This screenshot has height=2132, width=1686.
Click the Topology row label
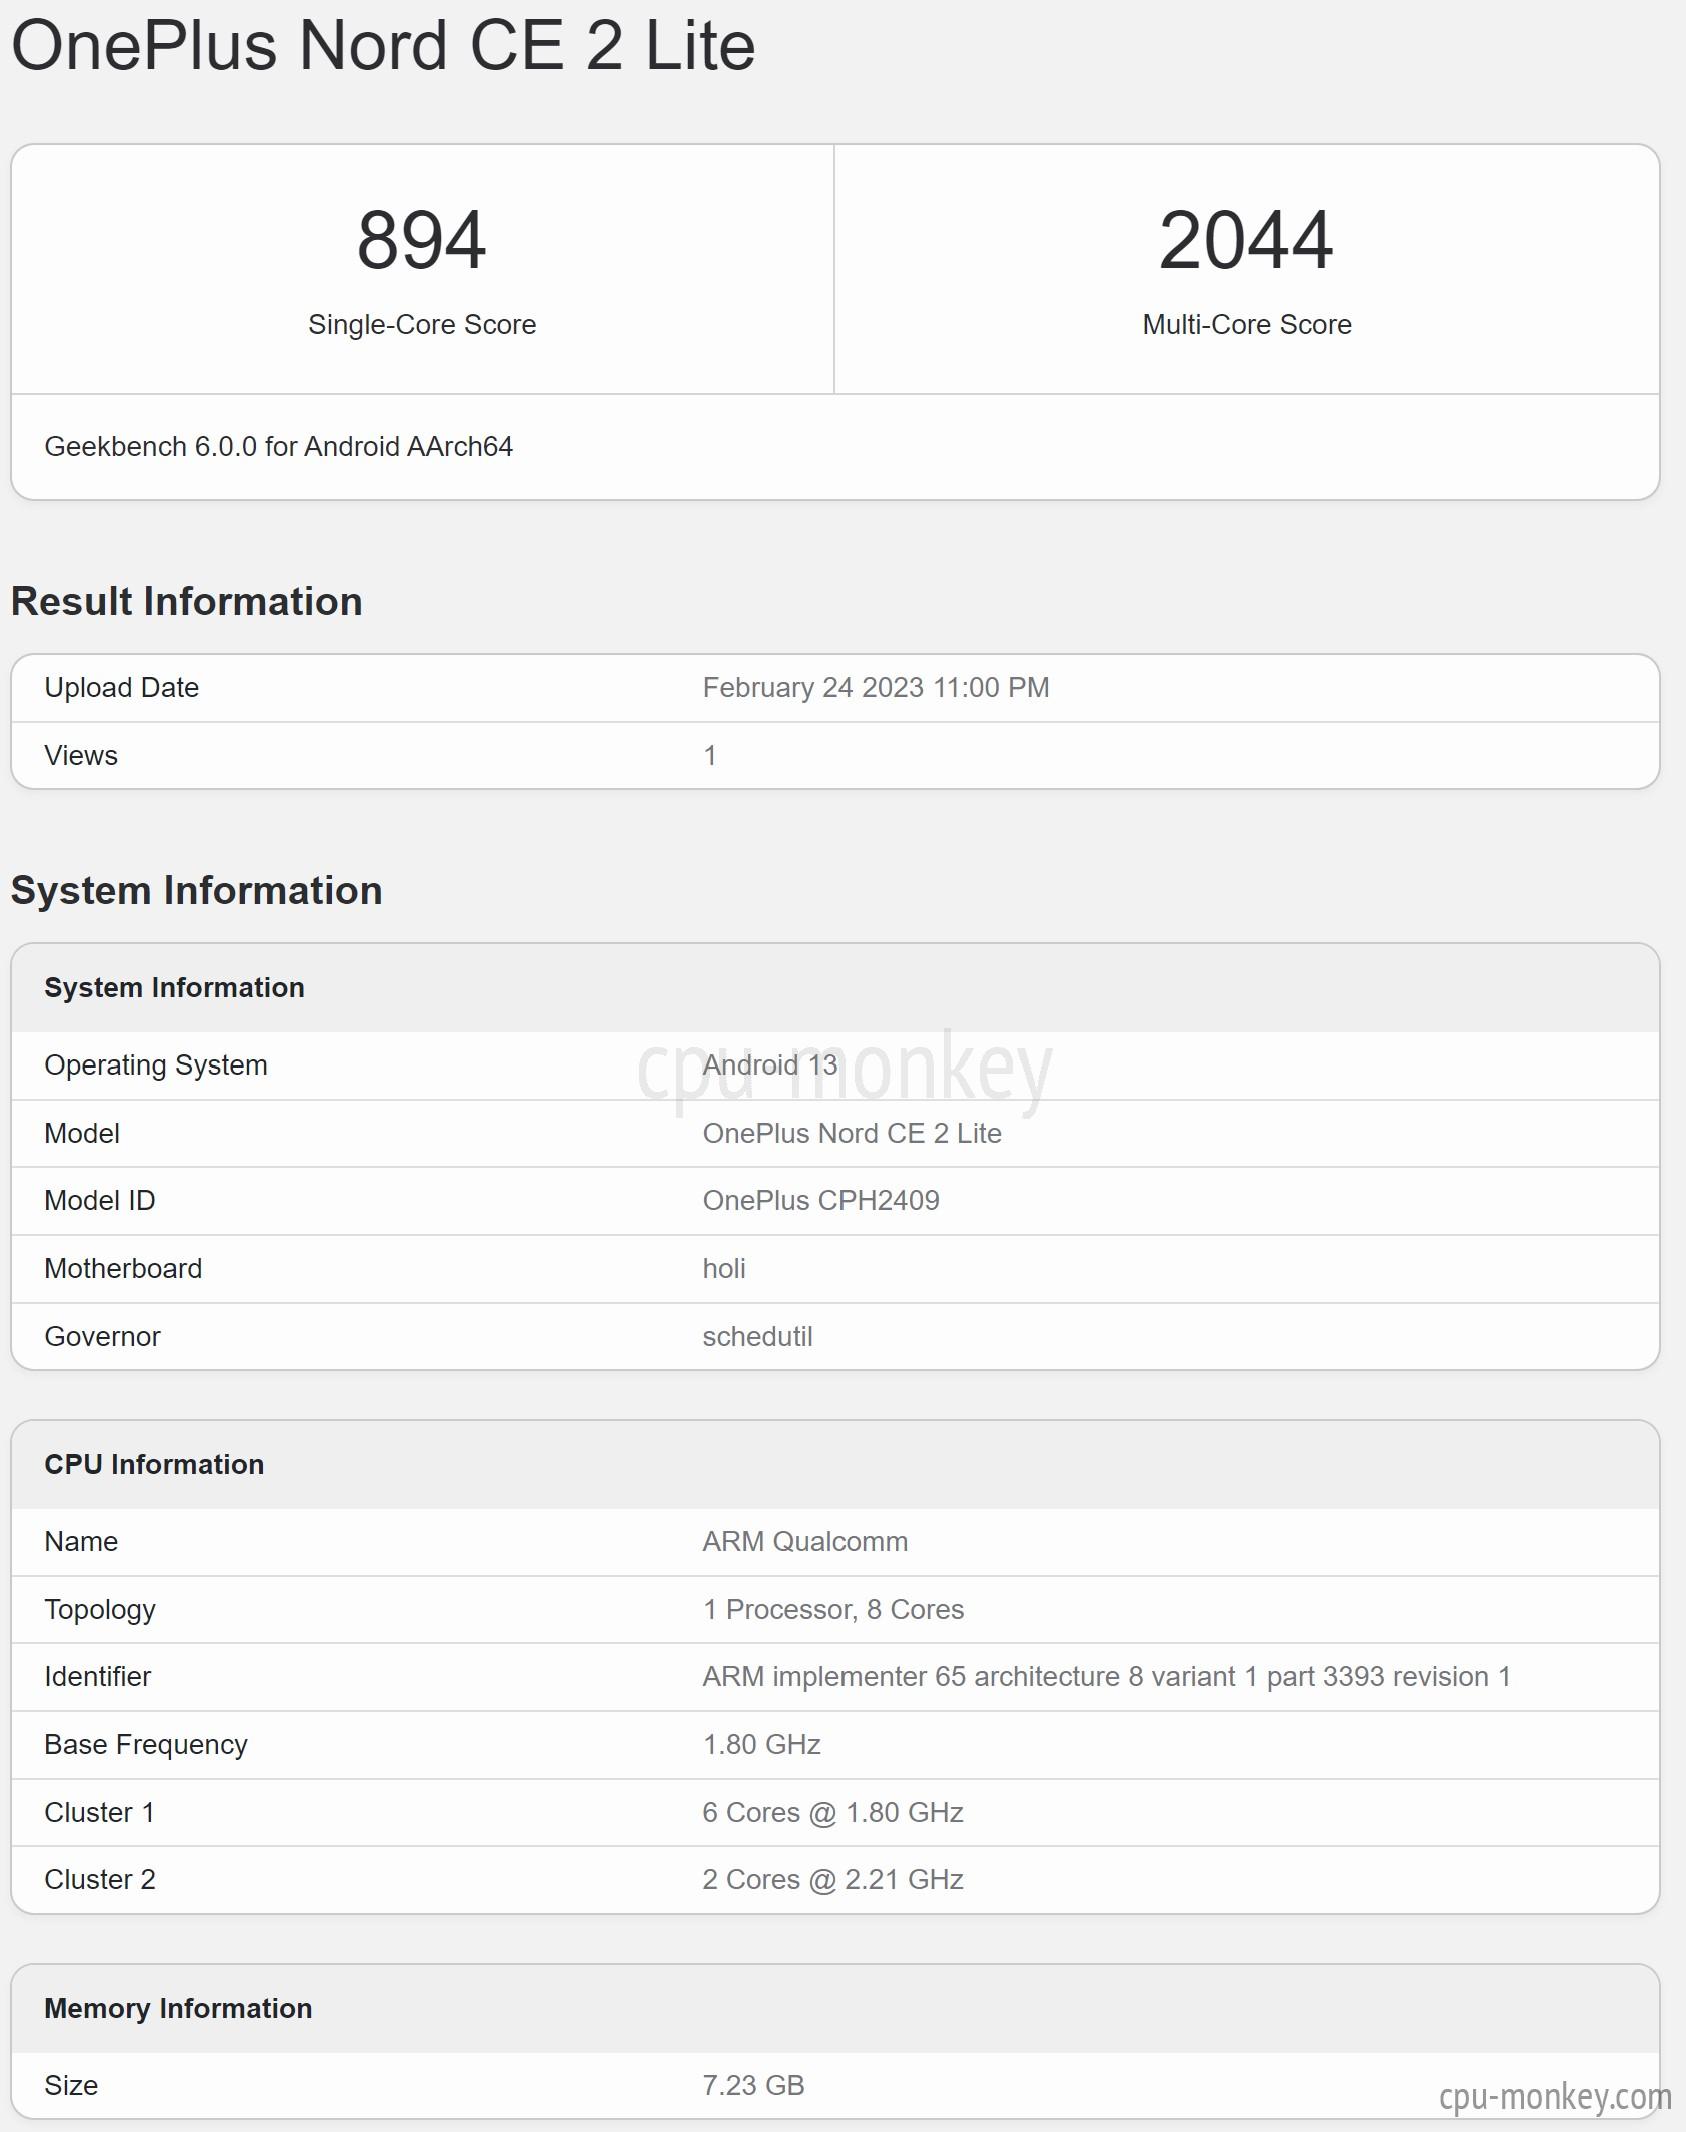(x=100, y=1610)
